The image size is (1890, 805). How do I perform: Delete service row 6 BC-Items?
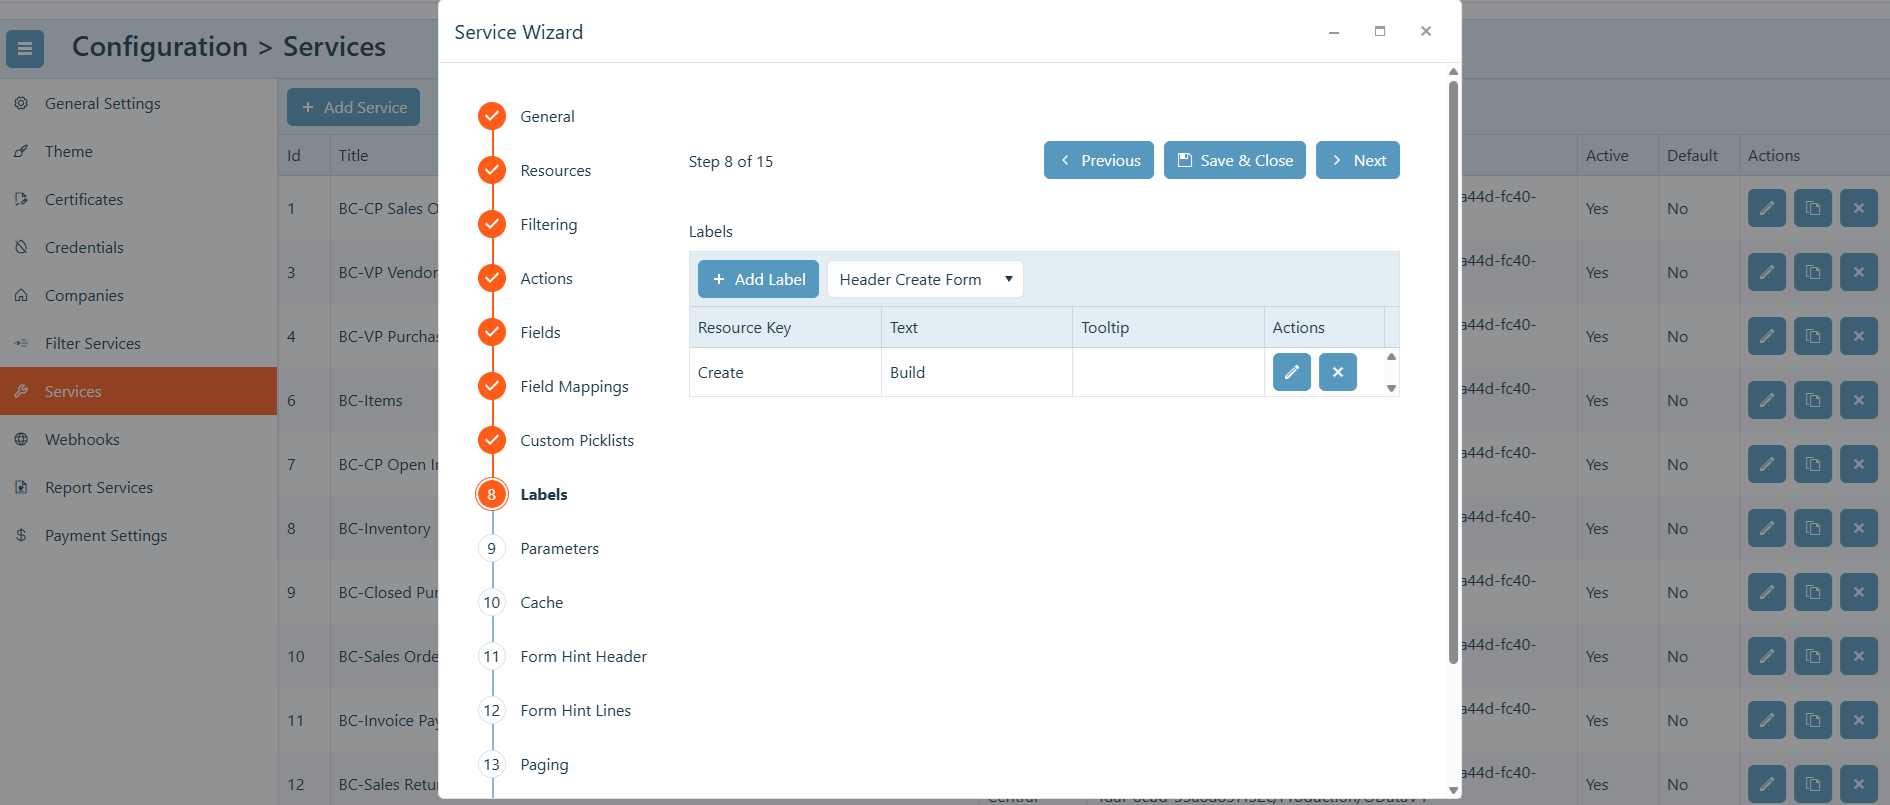pyautogui.click(x=1858, y=400)
